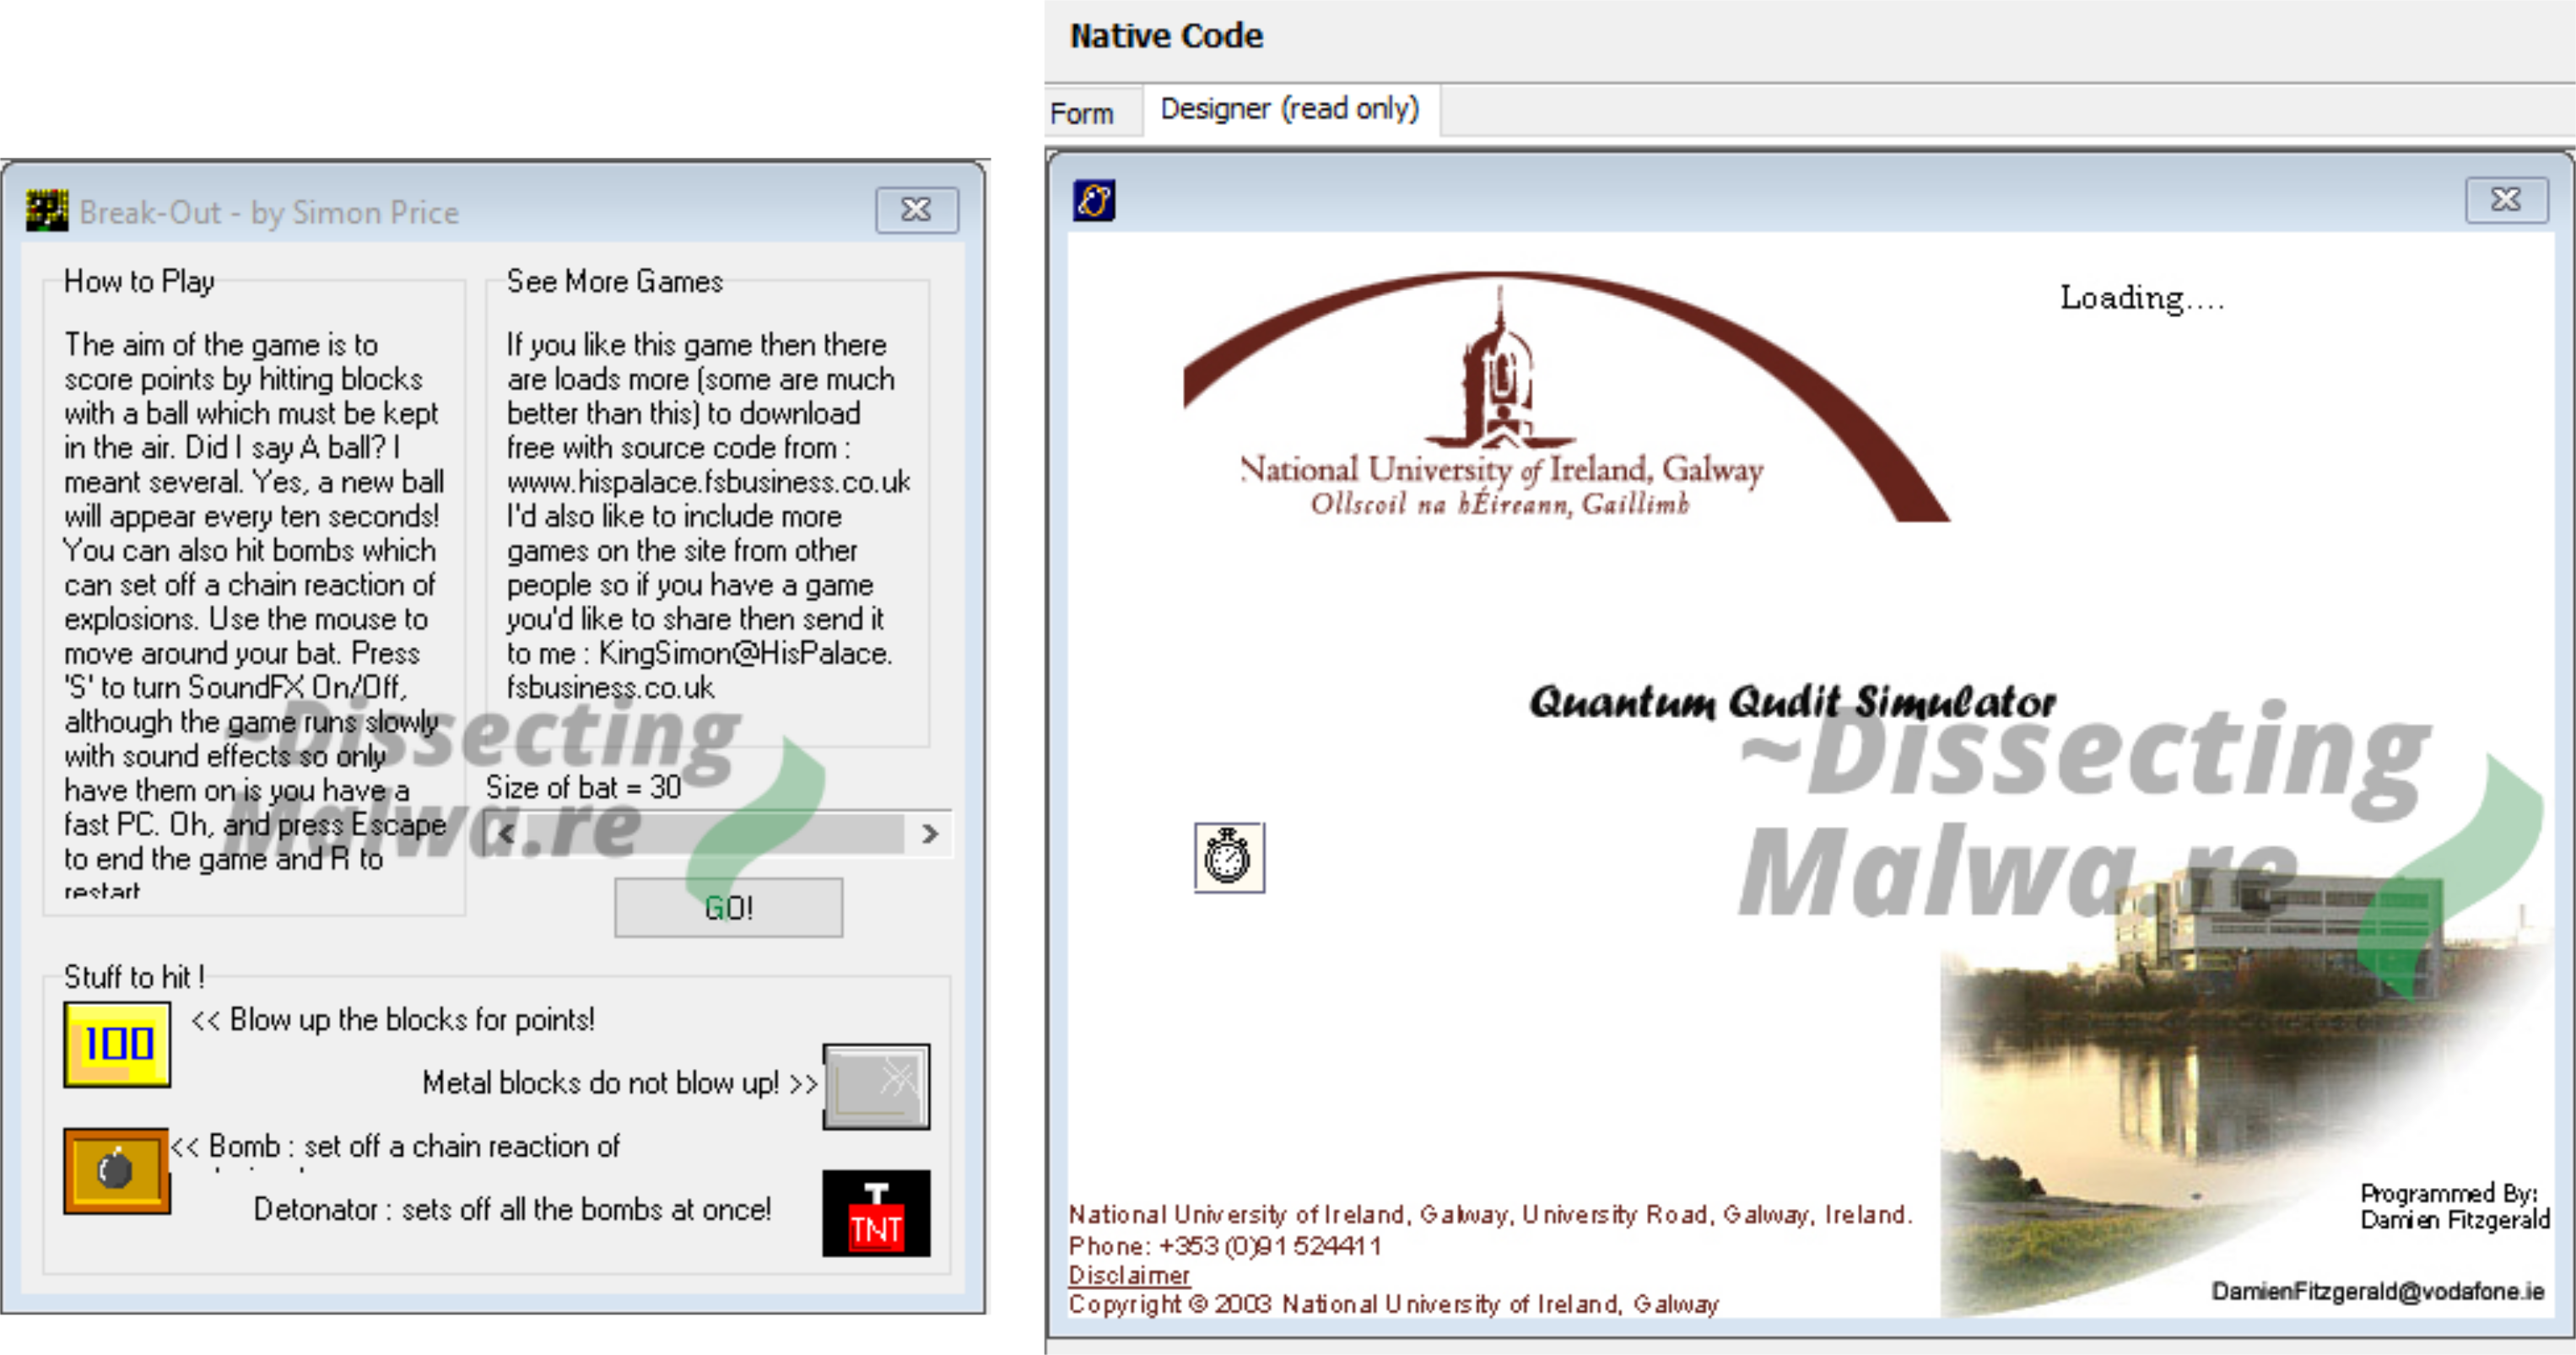2576x1355 pixels.
Task: Switch to the Form tab
Action: pos(1083,109)
